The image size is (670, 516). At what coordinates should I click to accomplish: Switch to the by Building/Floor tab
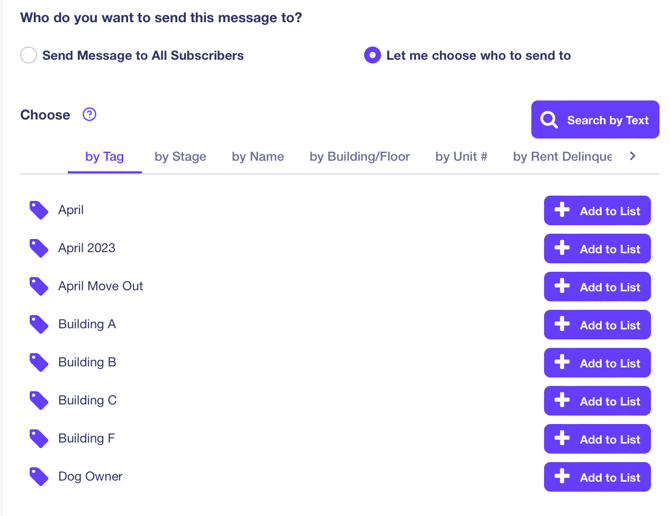(359, 157)
